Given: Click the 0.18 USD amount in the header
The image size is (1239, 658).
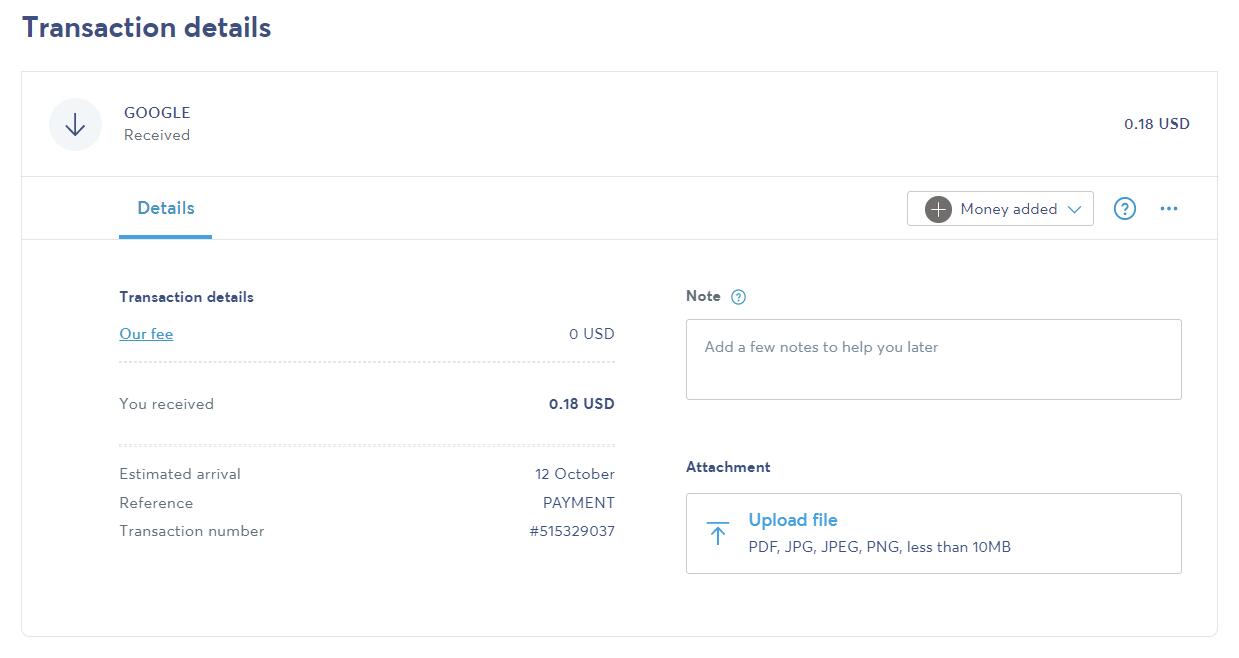Looking at the screenshot, I should (x=1156, y=124).
